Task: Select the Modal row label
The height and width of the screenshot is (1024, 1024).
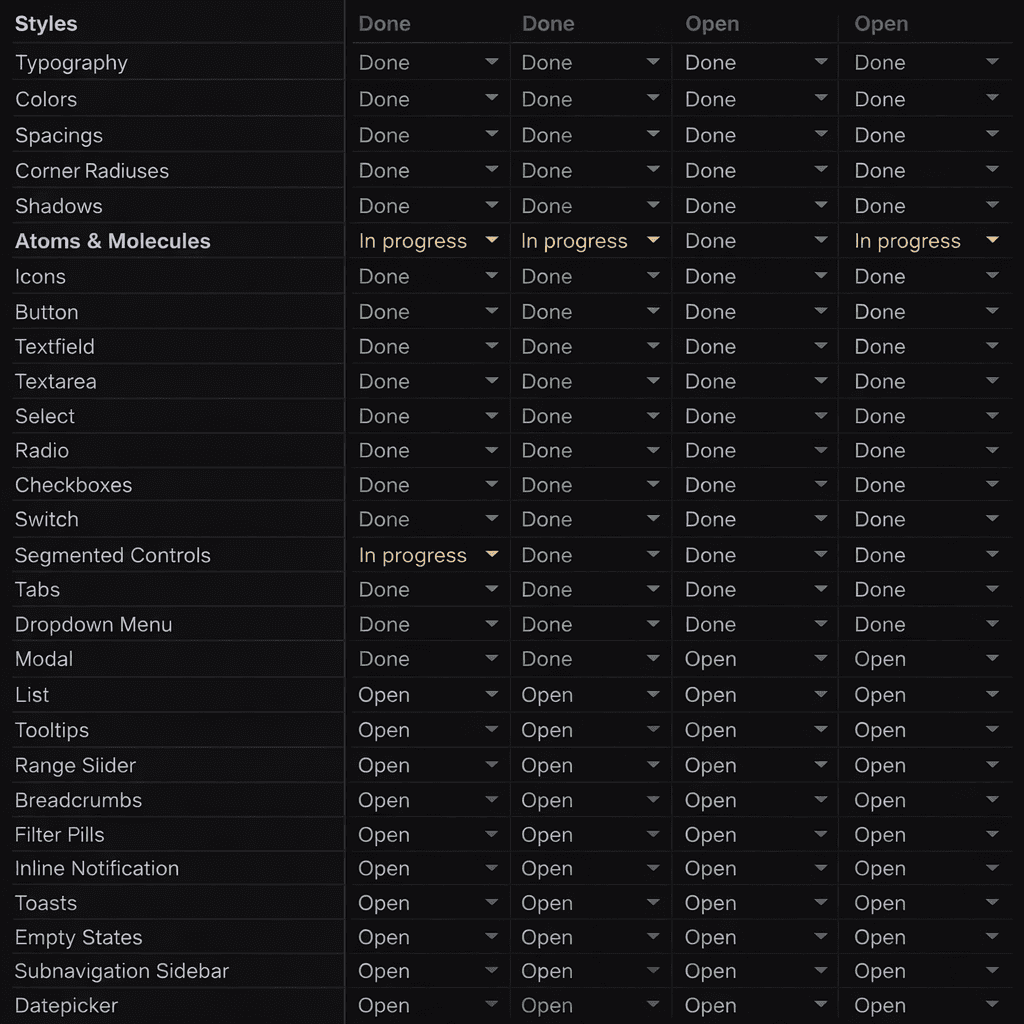Action: [44, 659]
